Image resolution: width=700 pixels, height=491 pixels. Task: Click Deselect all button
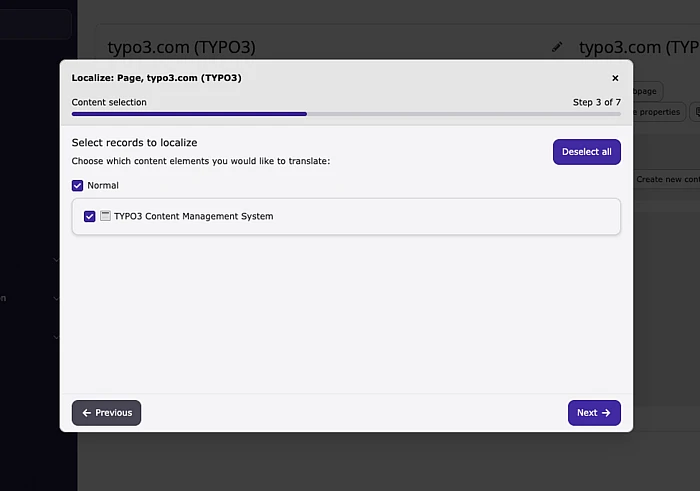point(587,152)
